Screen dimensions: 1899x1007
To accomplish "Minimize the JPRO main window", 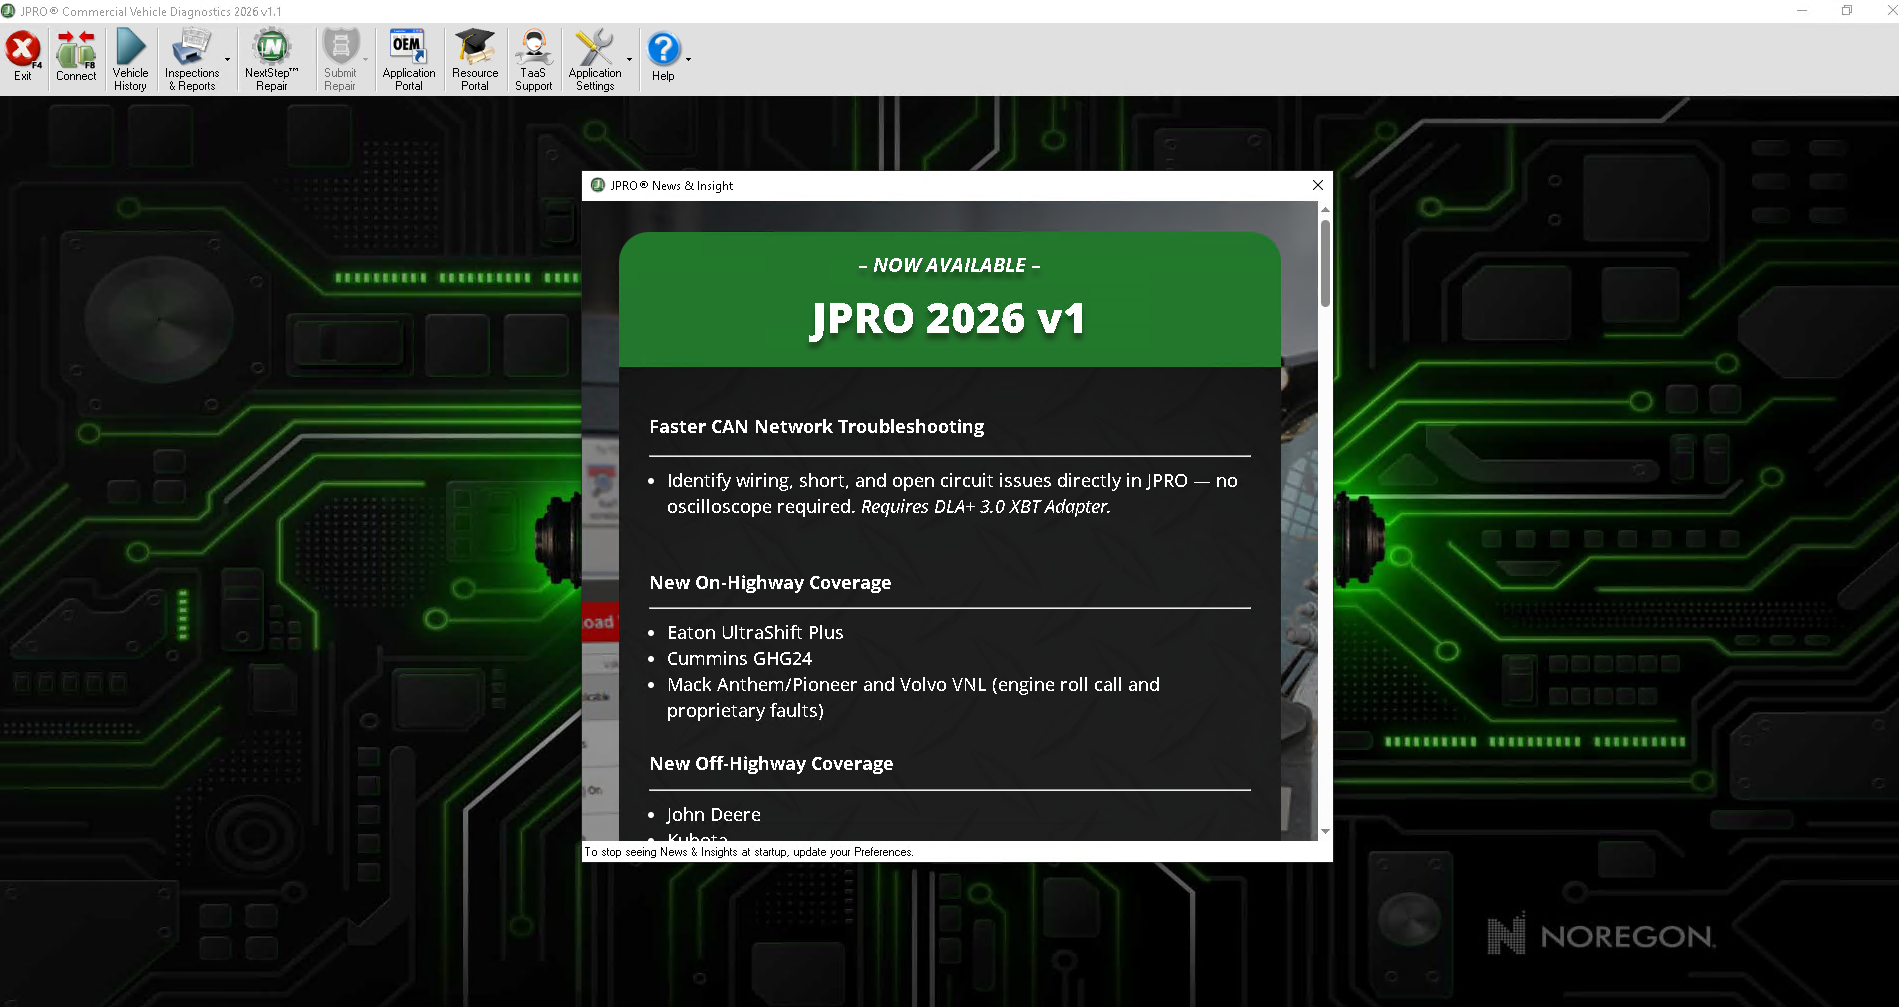I will click(1802, 11).
